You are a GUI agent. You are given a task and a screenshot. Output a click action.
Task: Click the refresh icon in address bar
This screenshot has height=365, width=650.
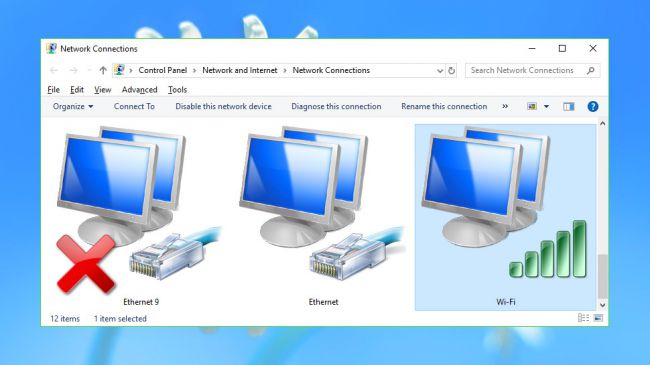[451, 71]
